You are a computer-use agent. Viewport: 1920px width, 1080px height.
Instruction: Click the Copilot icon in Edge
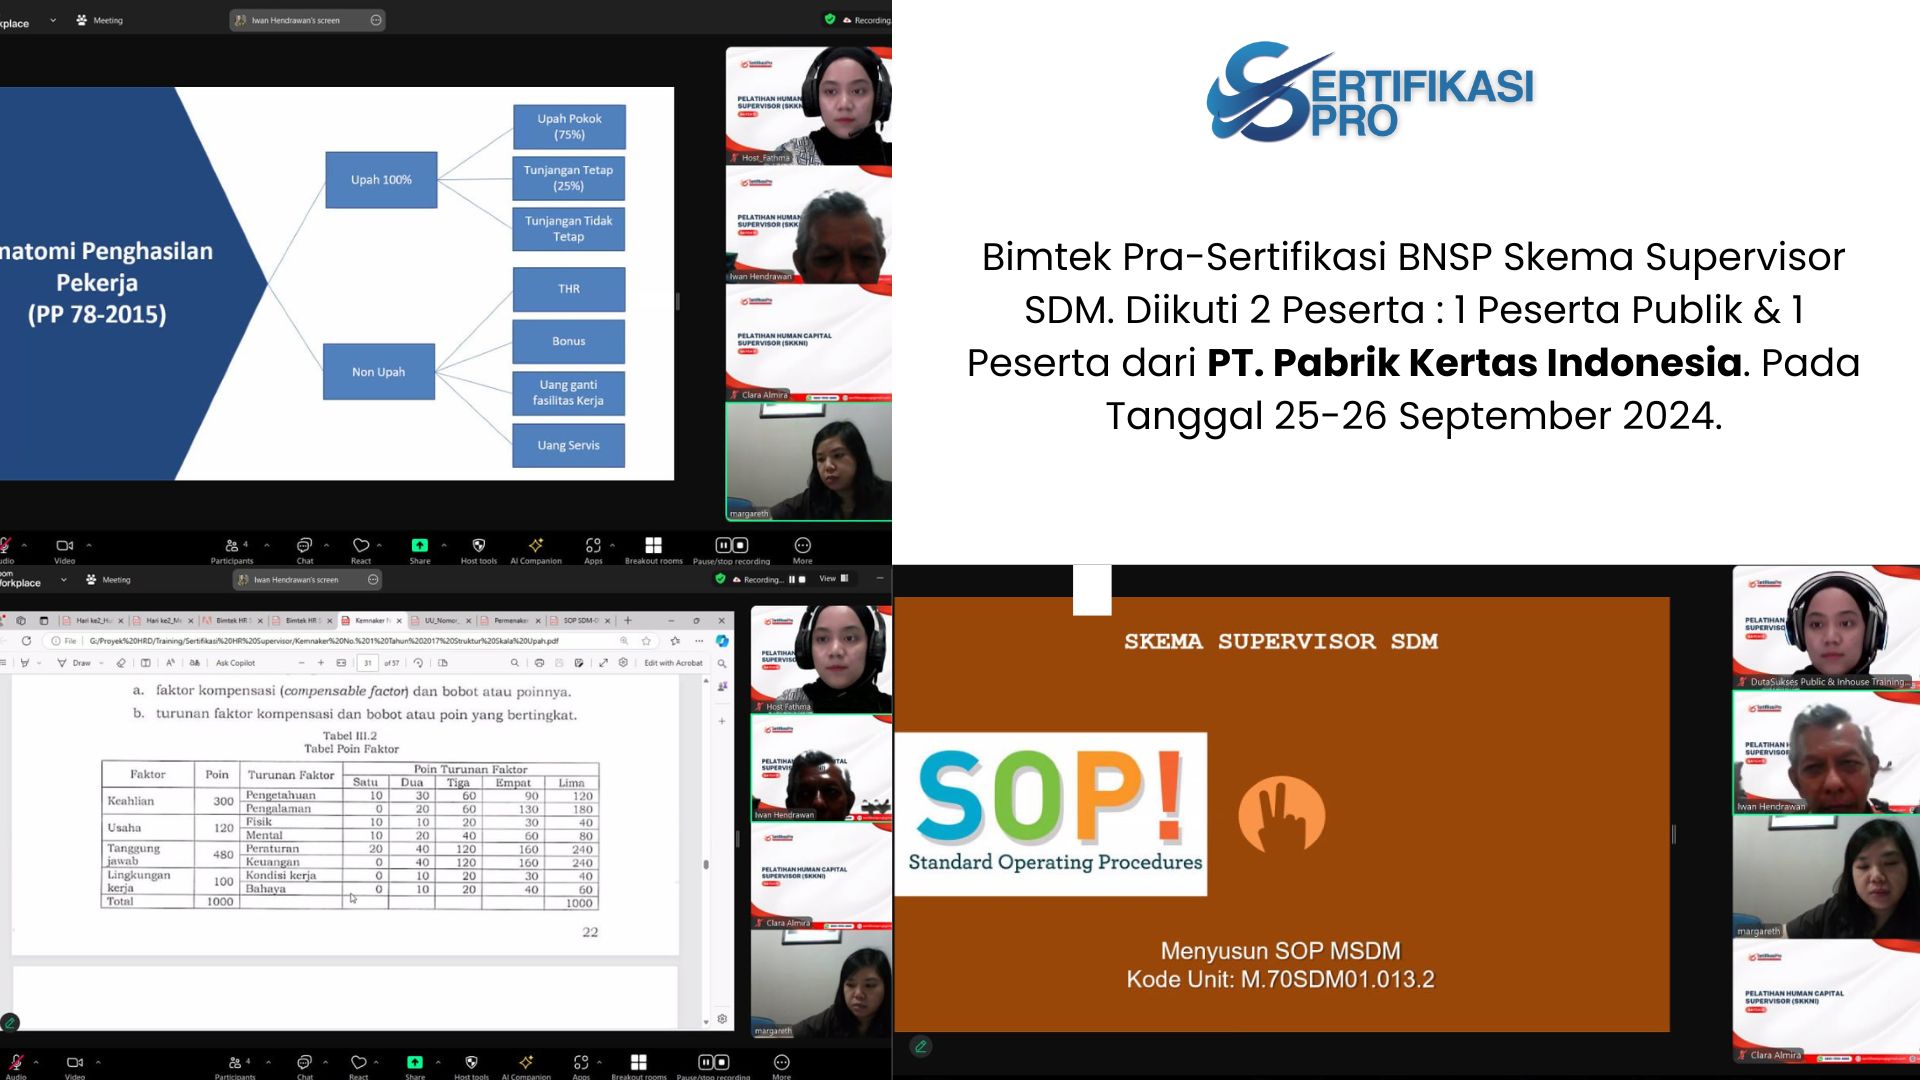coord(722,641)
